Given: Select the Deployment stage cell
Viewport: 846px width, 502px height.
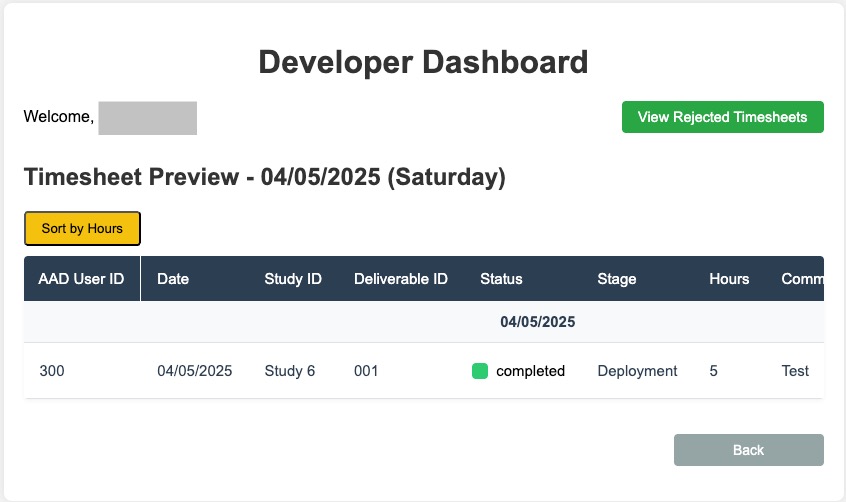Looking at the screenshot, I should [637, 371].
